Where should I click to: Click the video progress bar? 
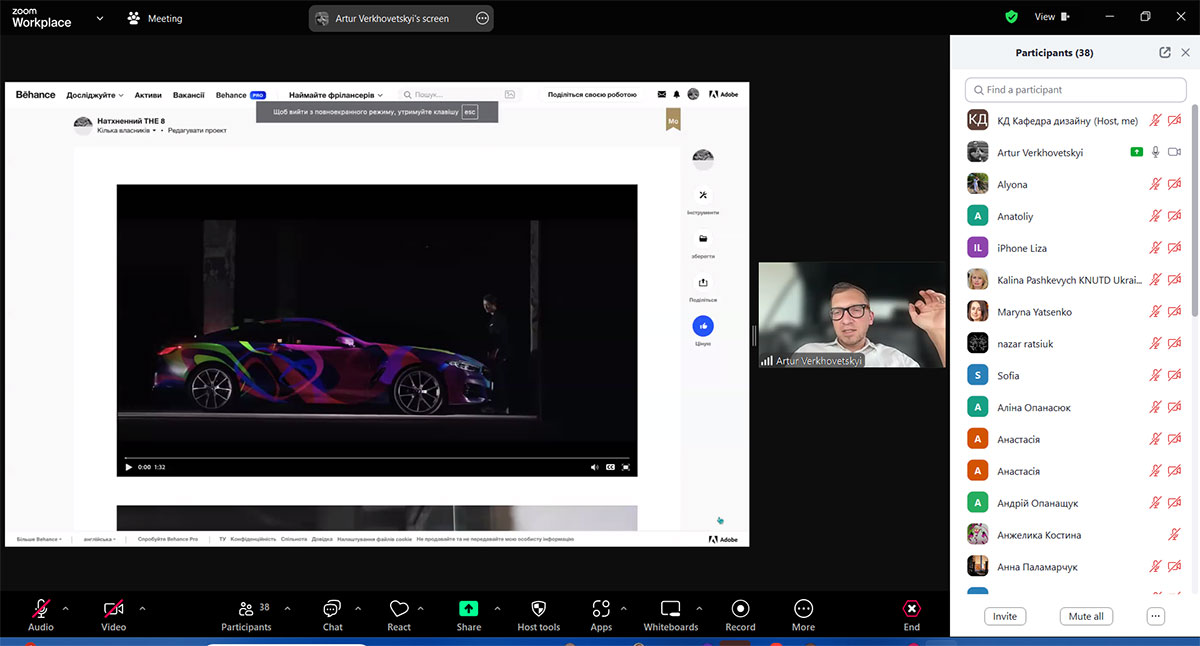pyautogui.click(x=377, y=457)
